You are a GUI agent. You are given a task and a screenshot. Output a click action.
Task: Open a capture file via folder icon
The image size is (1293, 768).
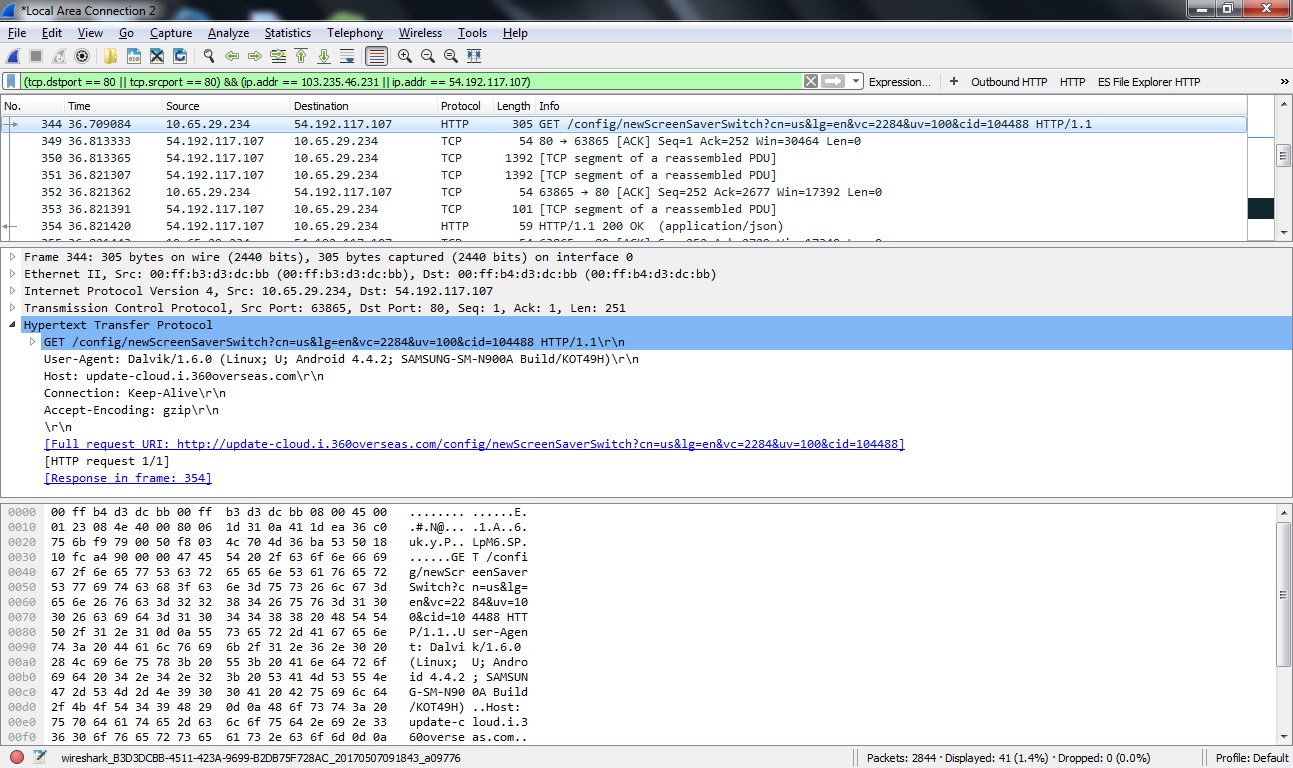click(110, 56)
